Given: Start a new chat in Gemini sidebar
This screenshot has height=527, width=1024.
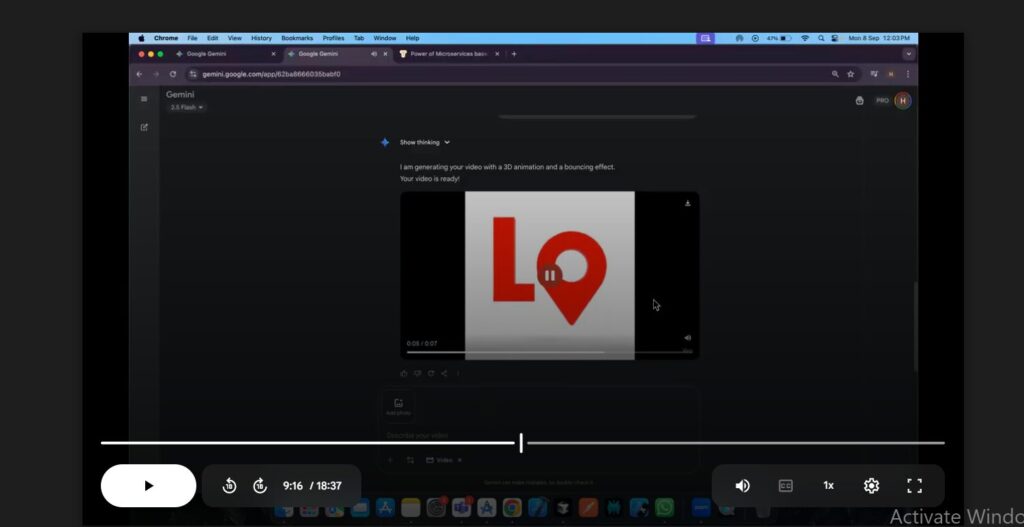Looking at the screenshot, I should click(144, 127).
